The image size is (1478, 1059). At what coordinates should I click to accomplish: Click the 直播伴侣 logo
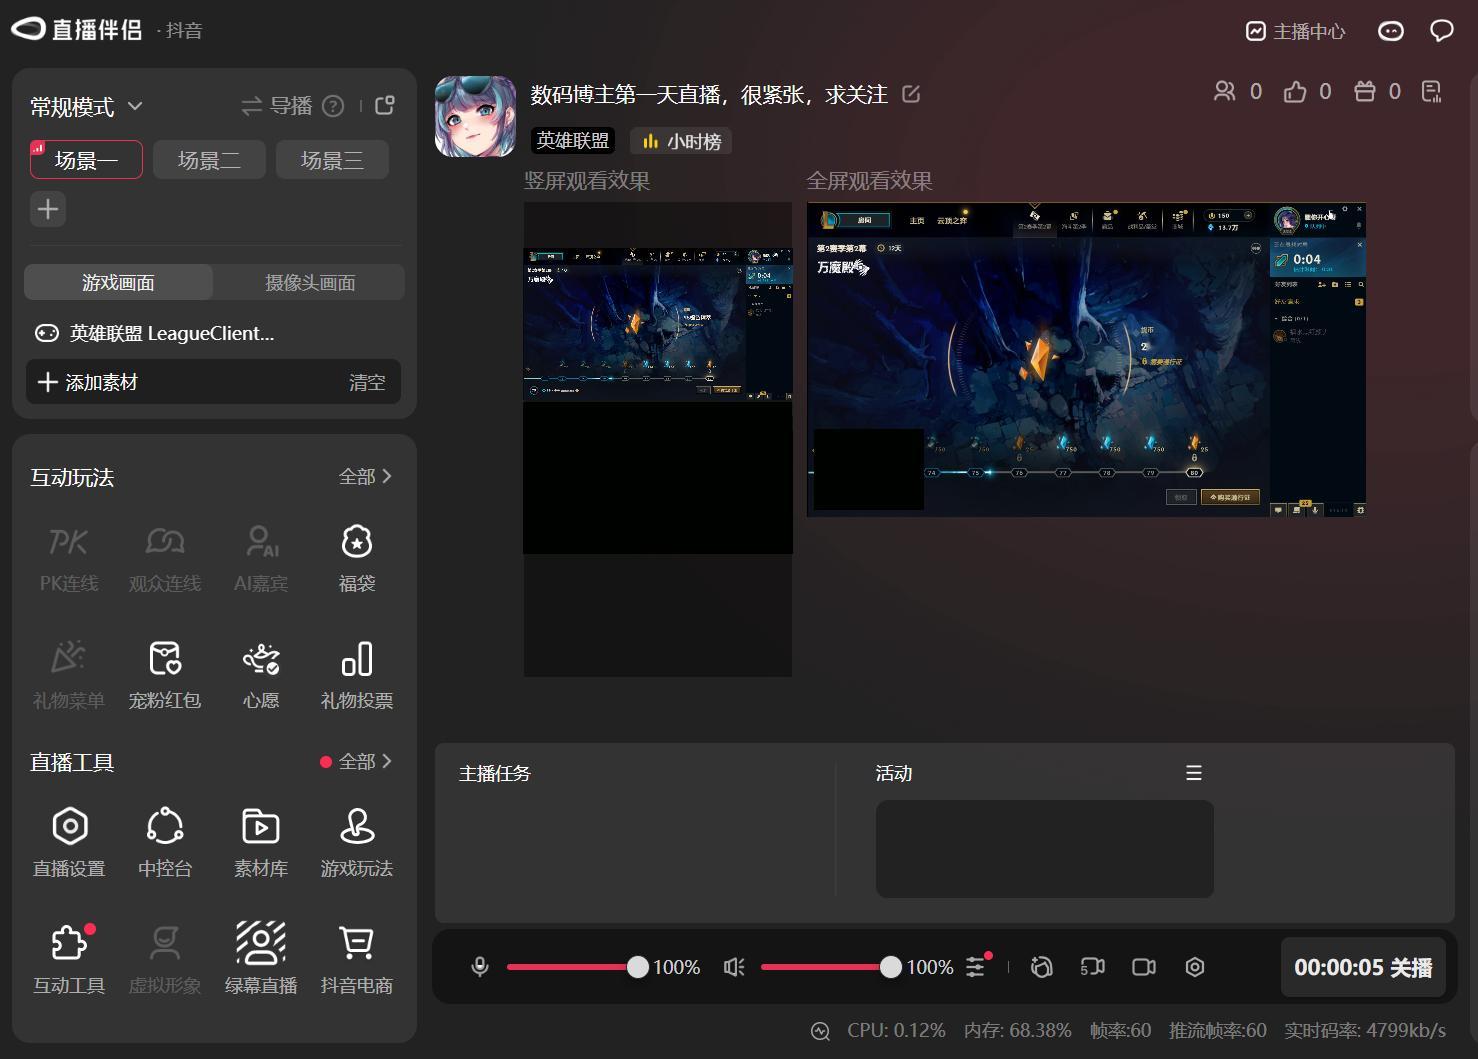pos(77,30)
